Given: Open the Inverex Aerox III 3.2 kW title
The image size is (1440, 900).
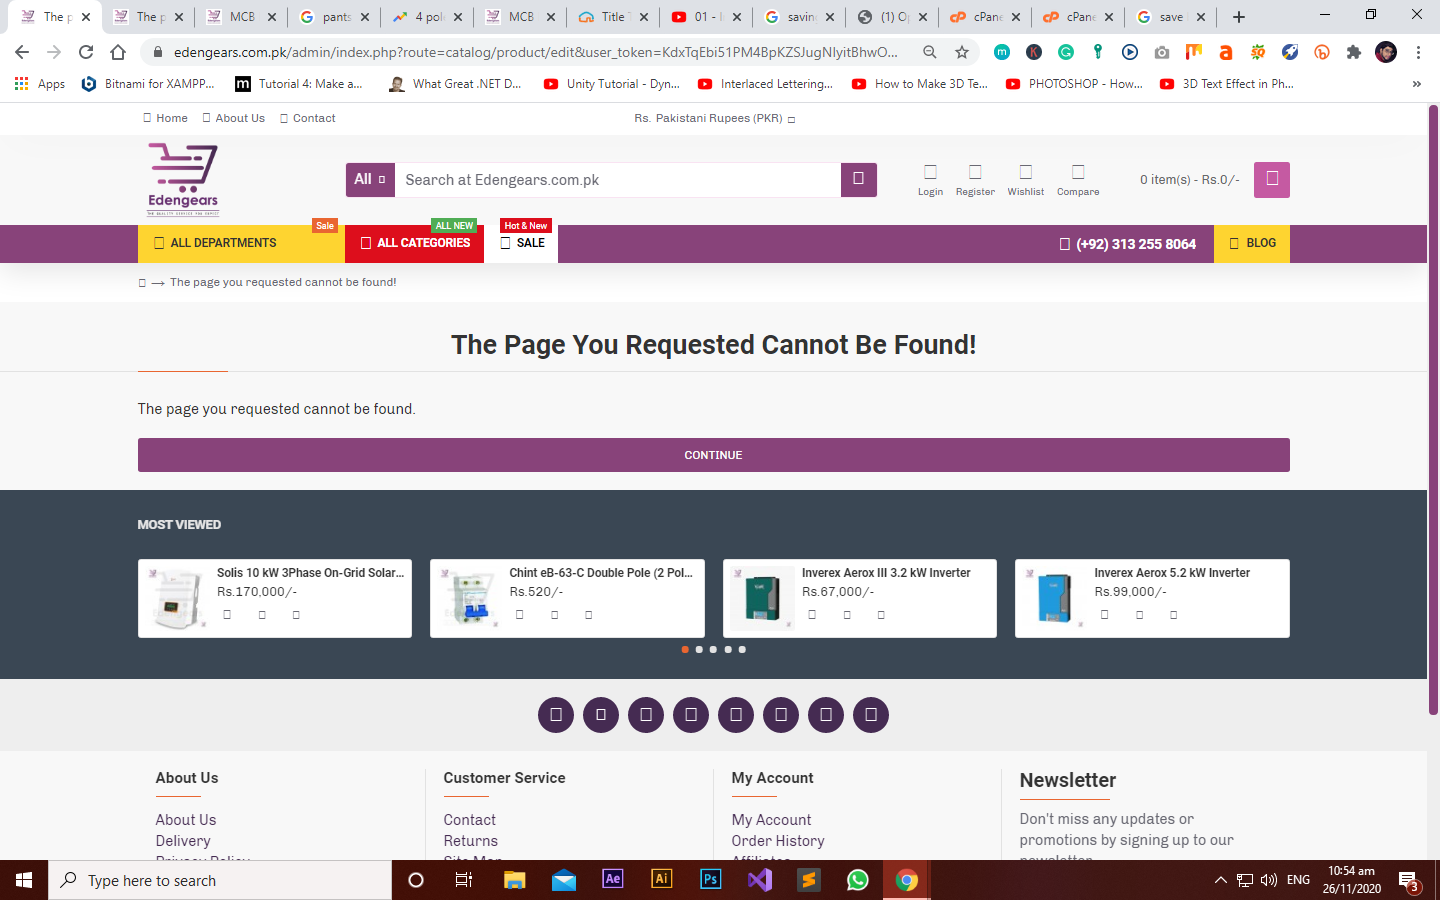Looking at the screenshot, I should pyautogui.click(x=886, y=573).
